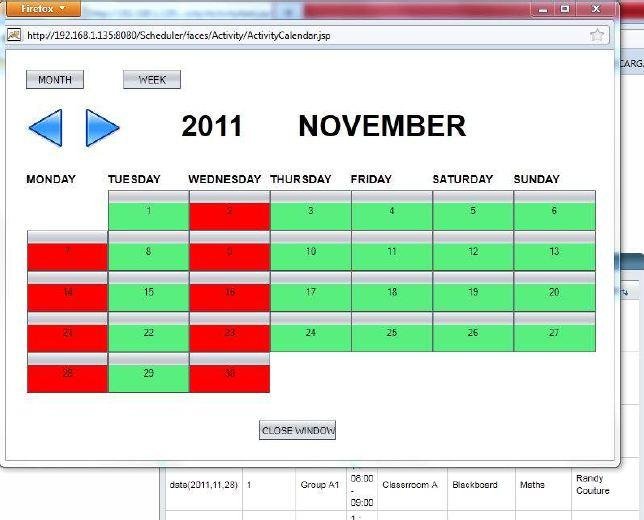Click the SUNDAY column header

536,179
